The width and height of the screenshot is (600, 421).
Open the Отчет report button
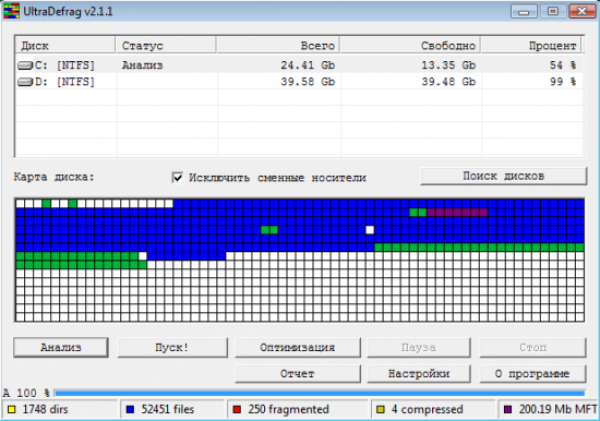297,374
